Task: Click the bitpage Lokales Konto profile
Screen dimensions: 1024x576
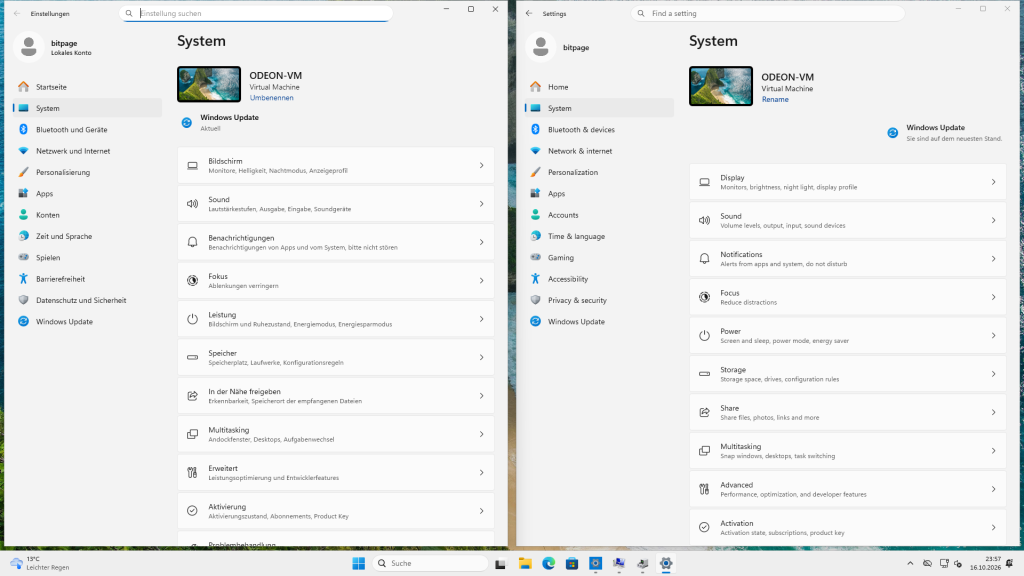Action: click(x=55, y=47)
